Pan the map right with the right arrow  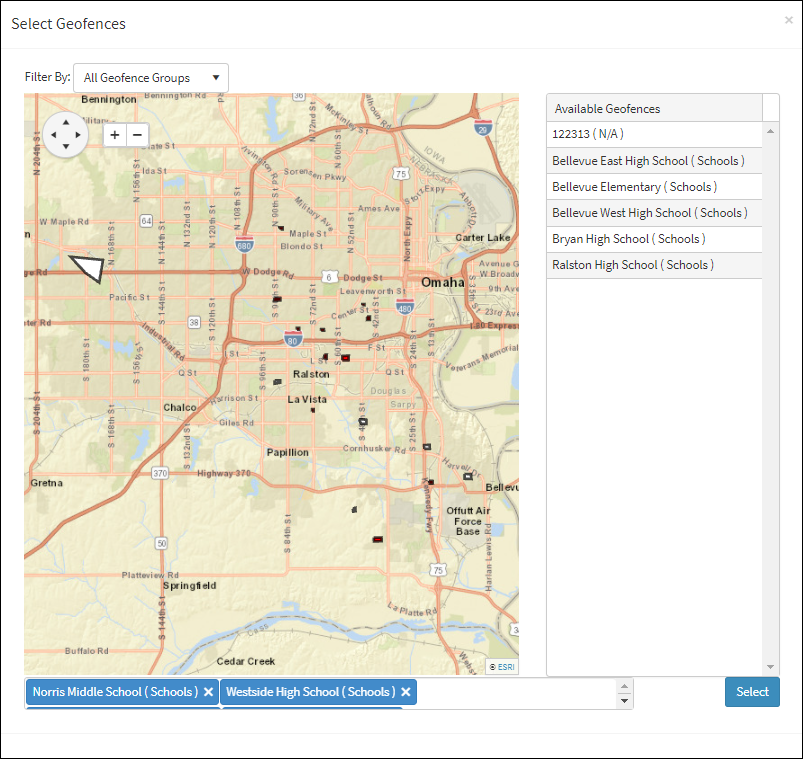pyautogui.click(x=80, y=134)
